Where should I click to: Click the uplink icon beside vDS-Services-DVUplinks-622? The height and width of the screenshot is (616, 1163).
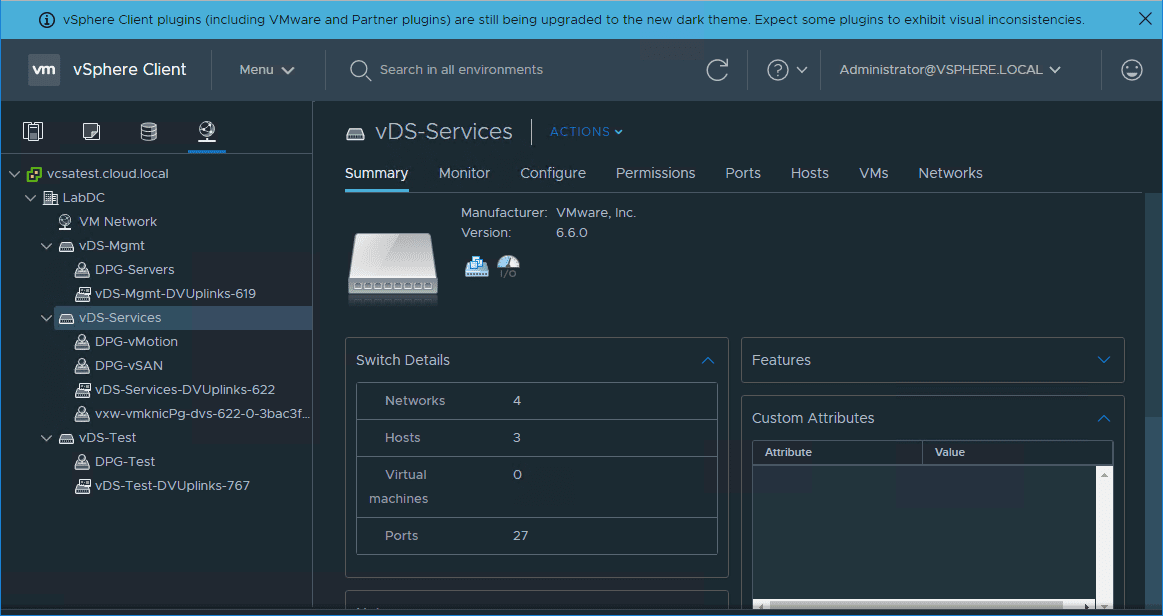[82, 390]
